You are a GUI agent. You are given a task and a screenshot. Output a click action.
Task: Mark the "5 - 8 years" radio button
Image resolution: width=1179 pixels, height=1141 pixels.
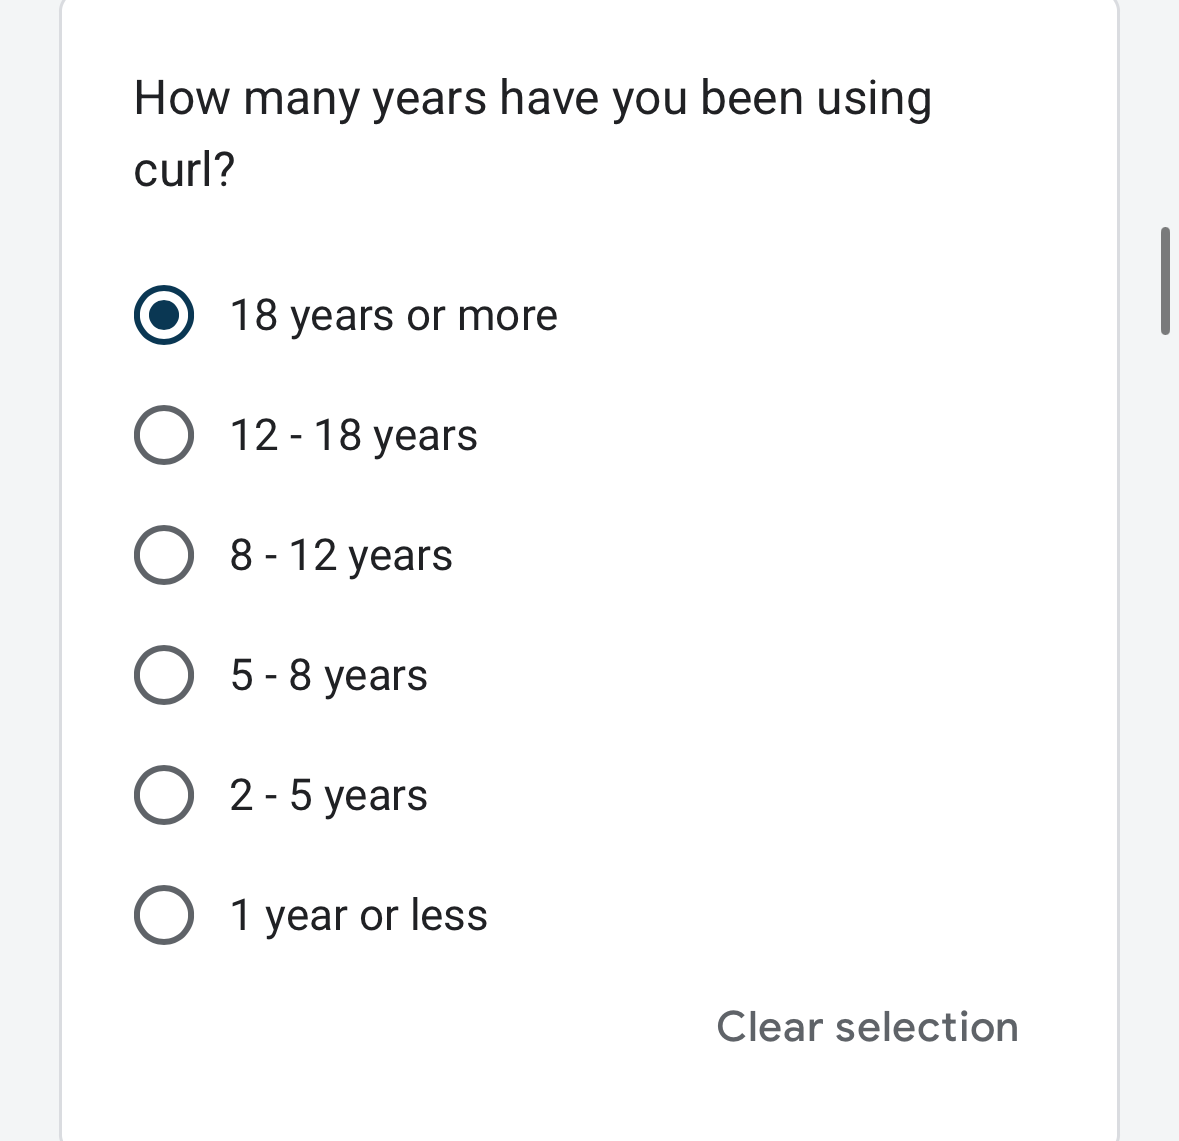pyautogui.click(x=164, y=675)
